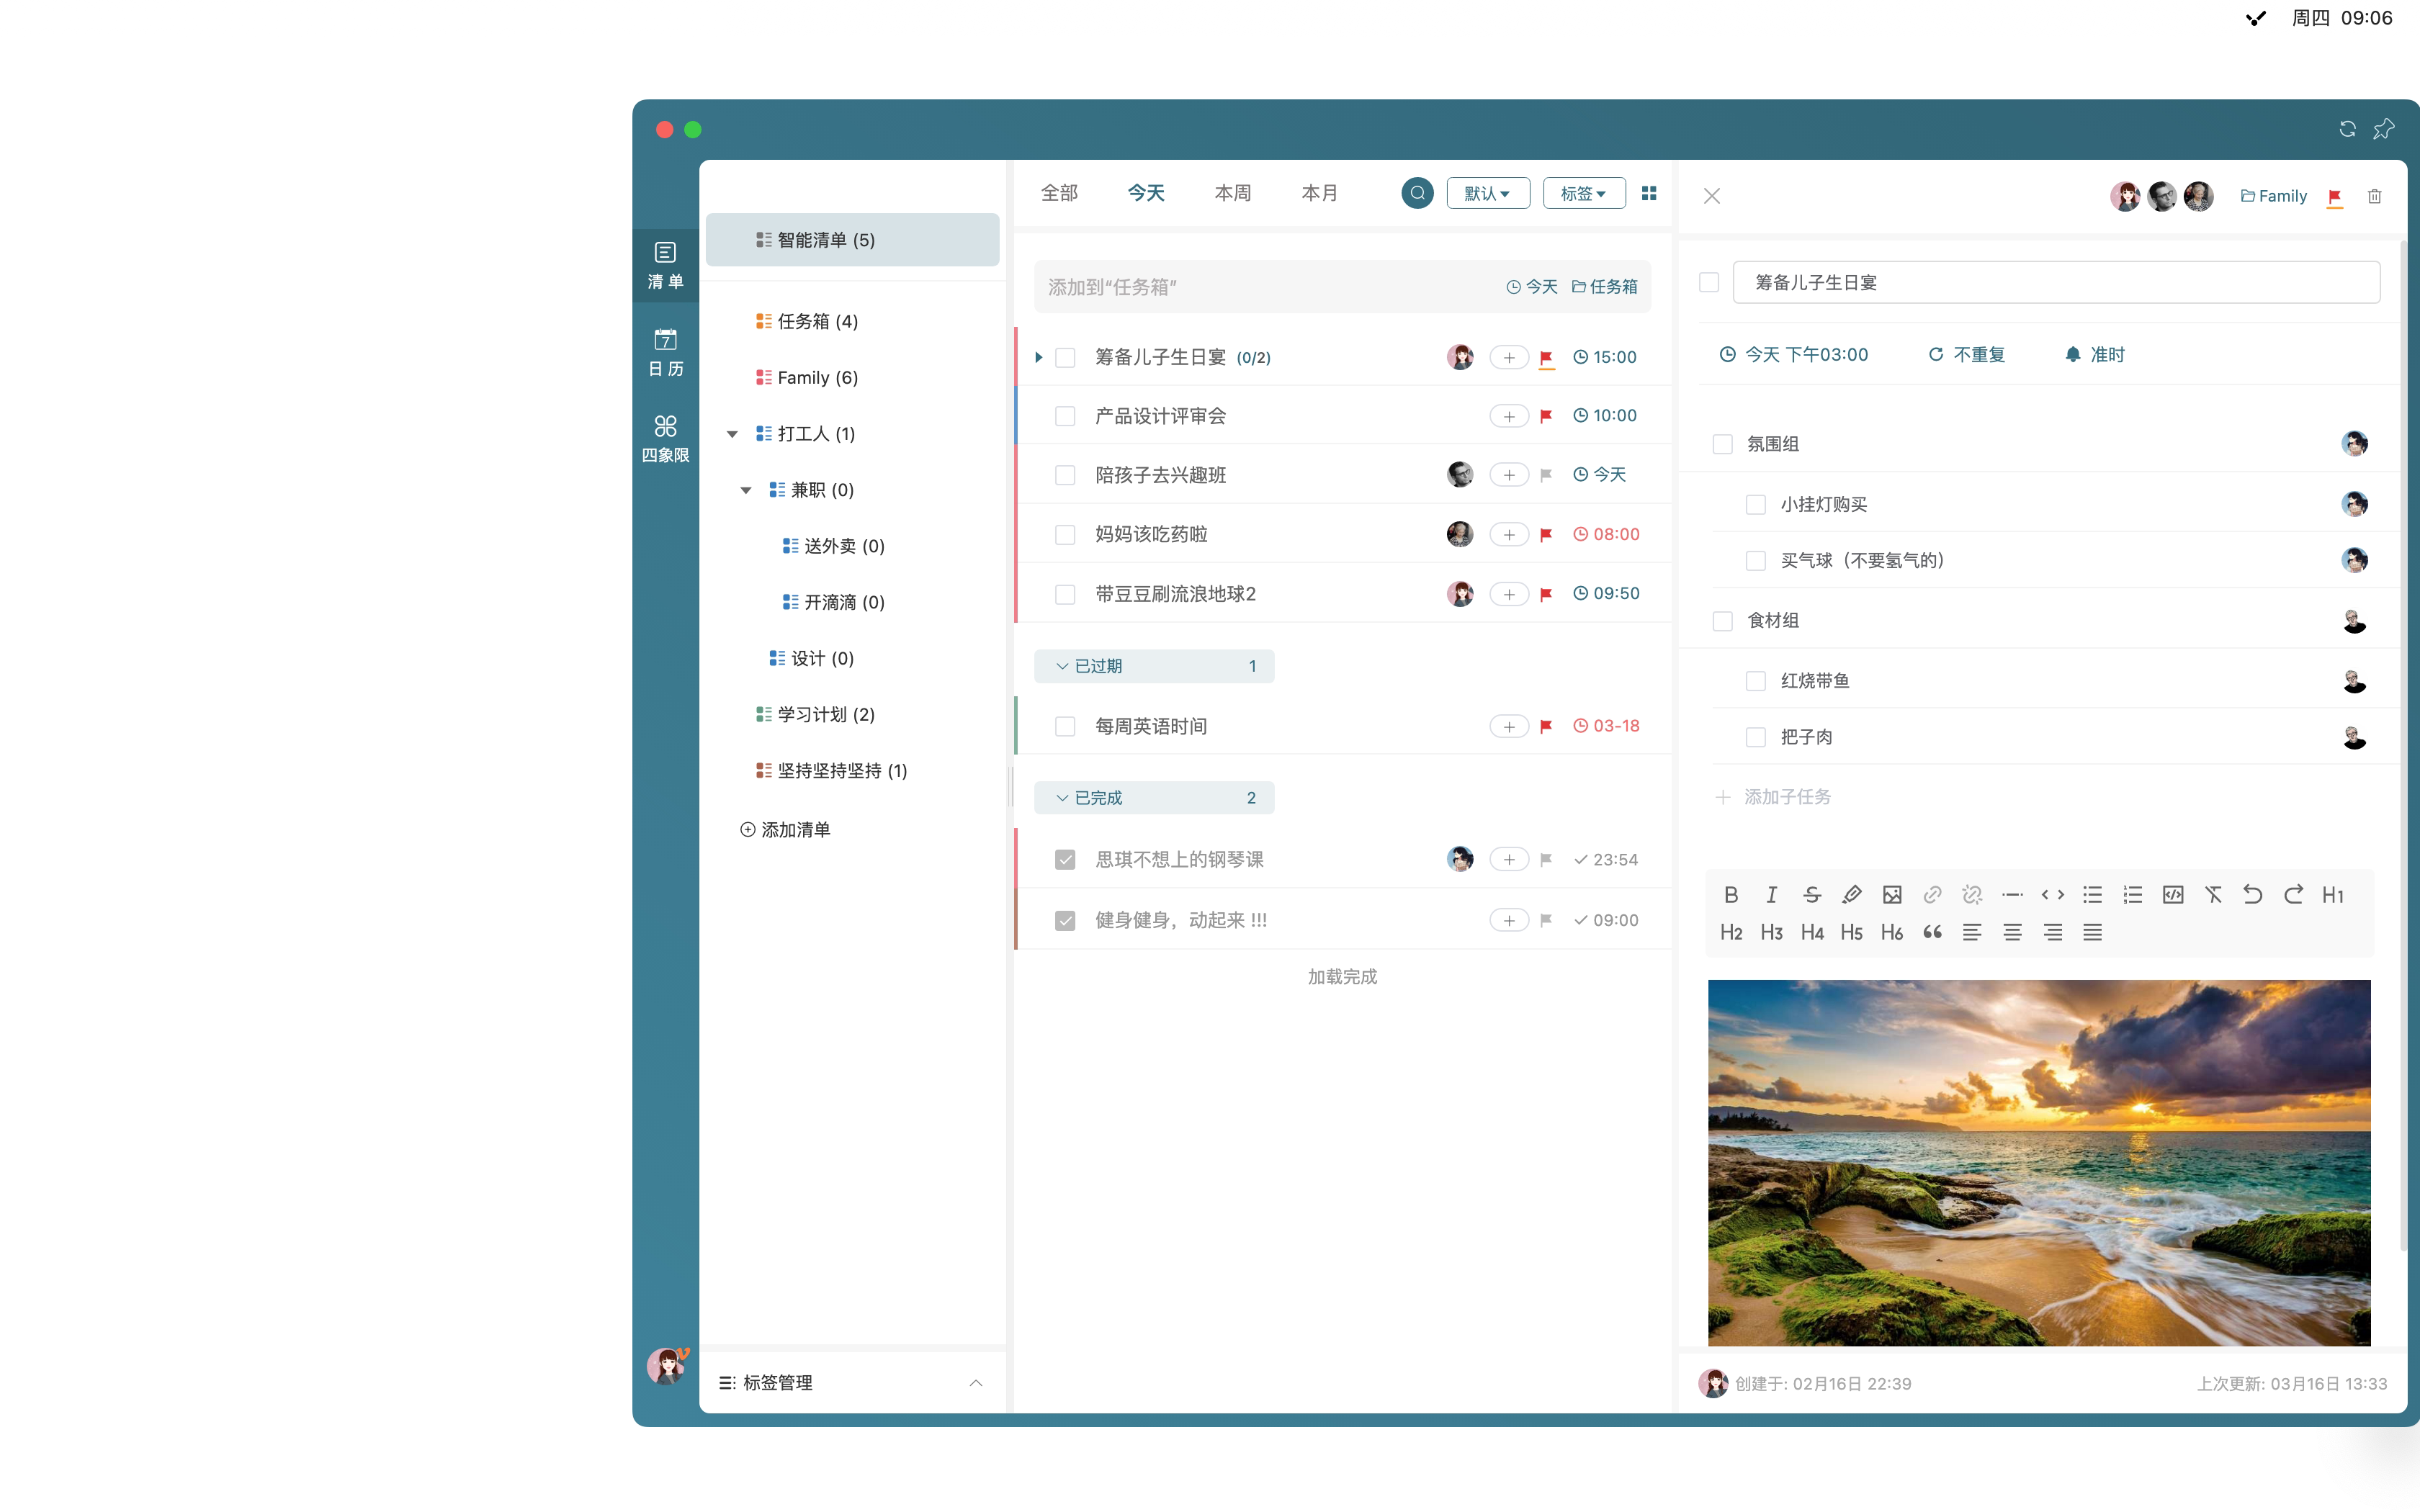
Task: Insert a code block
Action: point(2173,895)
